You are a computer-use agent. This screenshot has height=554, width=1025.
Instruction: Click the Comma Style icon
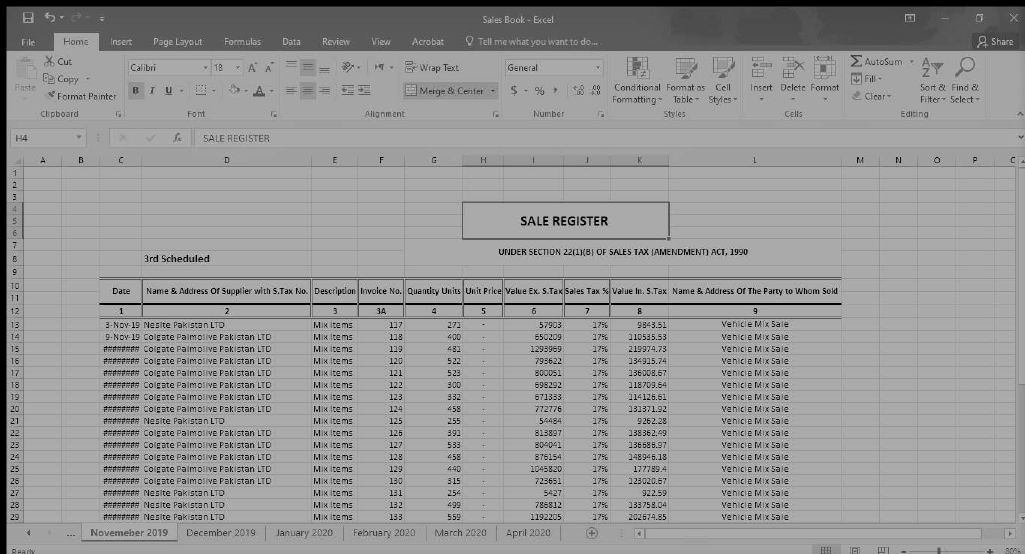556,90
